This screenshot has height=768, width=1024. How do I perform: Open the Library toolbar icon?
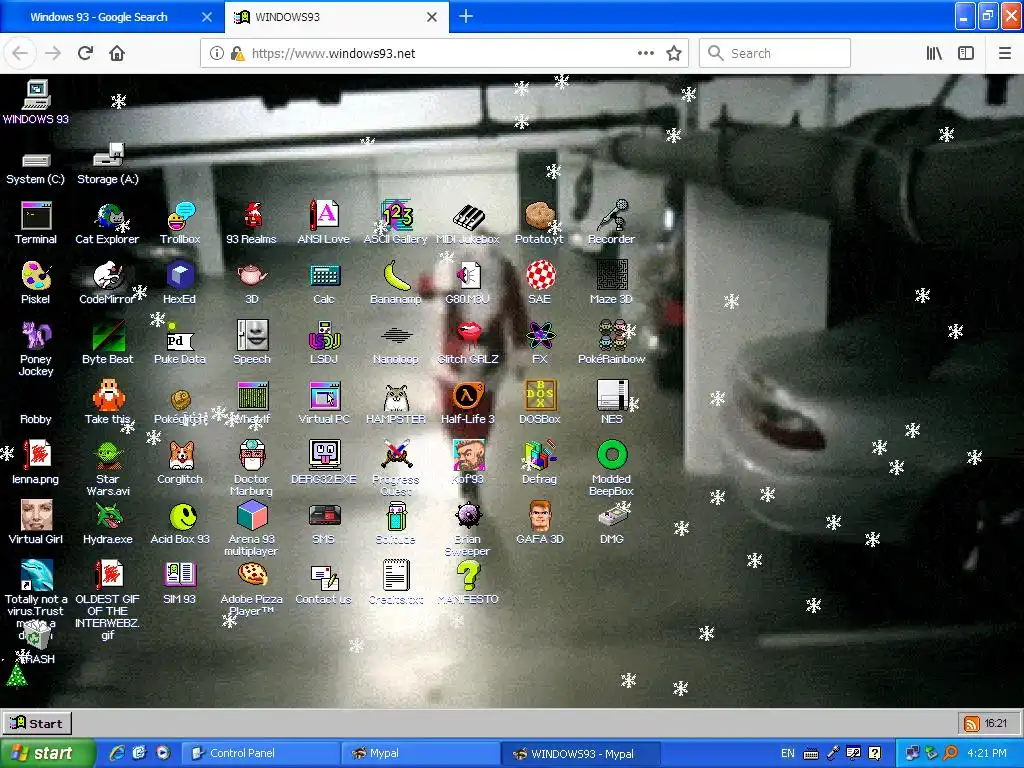(x=934, y=54)
